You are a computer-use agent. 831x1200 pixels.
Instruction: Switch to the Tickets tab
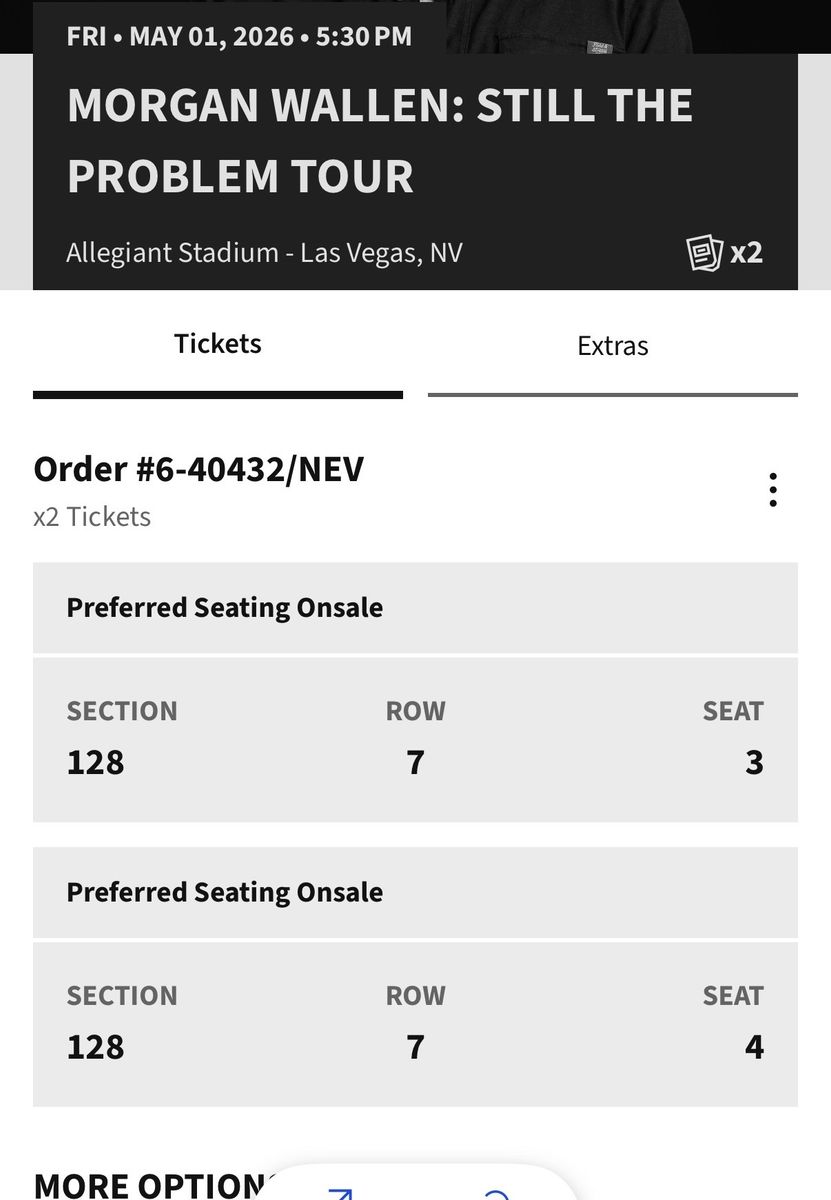pos(218,345)
